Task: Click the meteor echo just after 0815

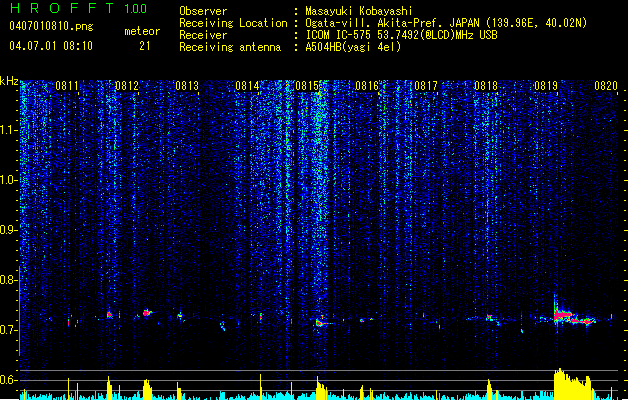Action: [x=320, y=322]
